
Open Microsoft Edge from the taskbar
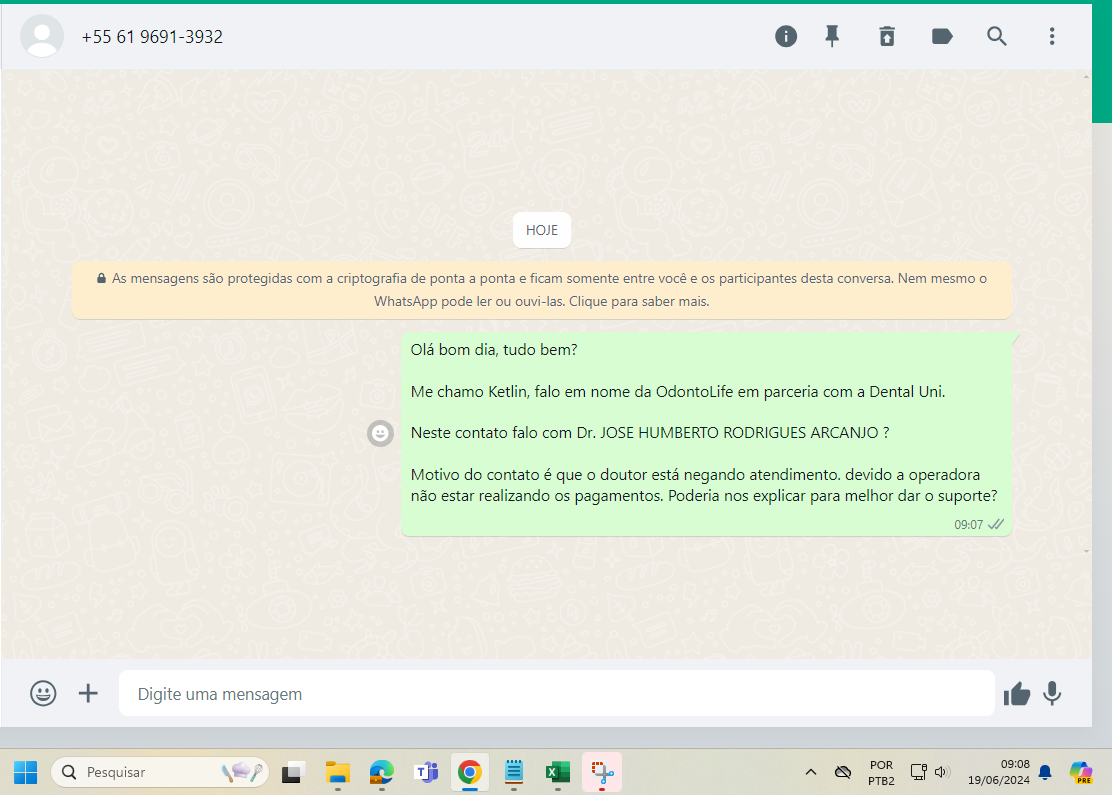[x=382, y=772]
